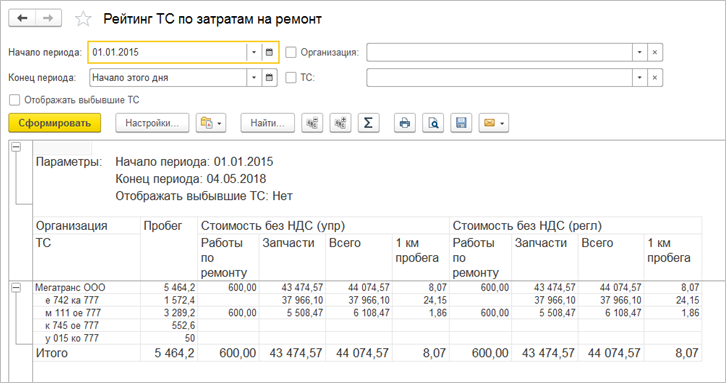
Task: Click the Пробег column header
Action: coord(169,248)
